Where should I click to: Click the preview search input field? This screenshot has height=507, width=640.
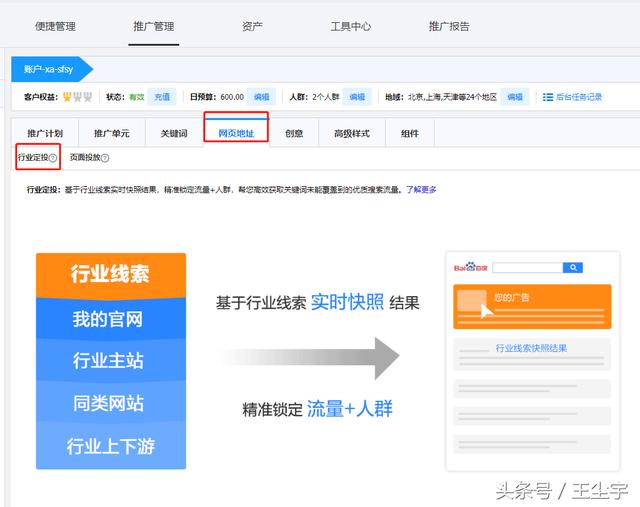(527, 268)
